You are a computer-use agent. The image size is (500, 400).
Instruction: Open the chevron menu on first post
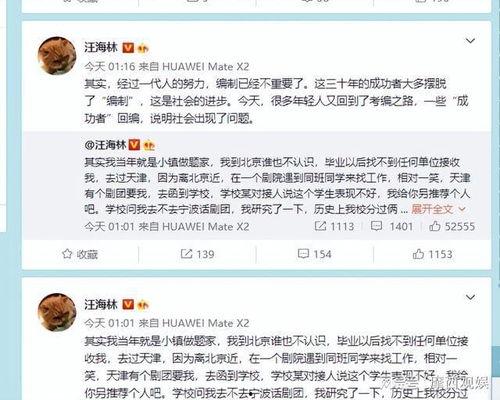(470, 41)
